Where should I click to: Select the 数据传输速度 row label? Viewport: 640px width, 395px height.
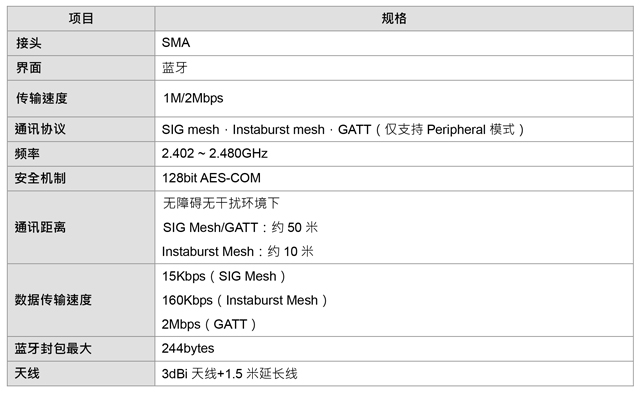(x=53, y=300)
